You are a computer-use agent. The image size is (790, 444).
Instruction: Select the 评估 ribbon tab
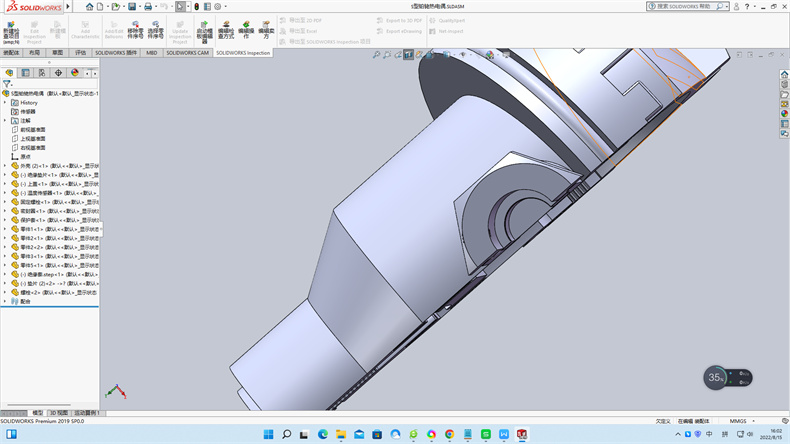(x=81, y=52)
